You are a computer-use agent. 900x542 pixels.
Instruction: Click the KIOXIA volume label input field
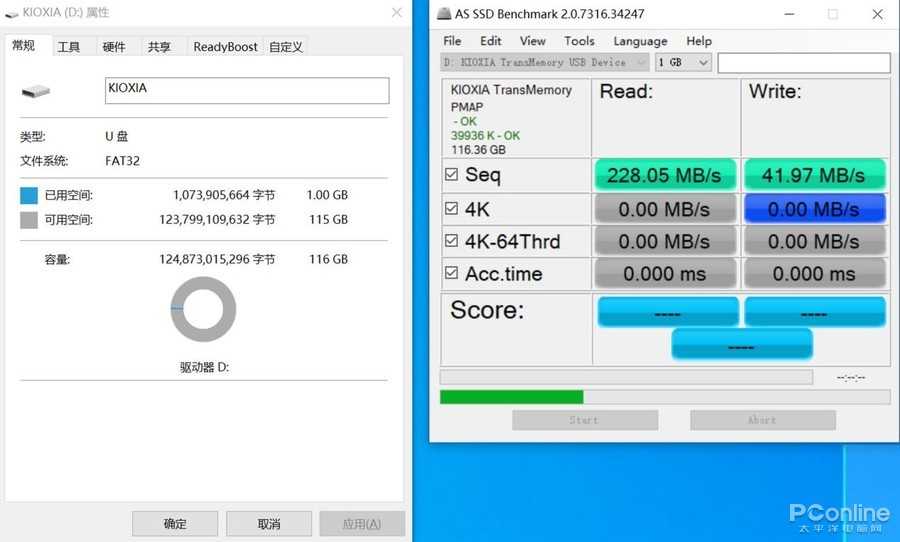coord(247,91)
